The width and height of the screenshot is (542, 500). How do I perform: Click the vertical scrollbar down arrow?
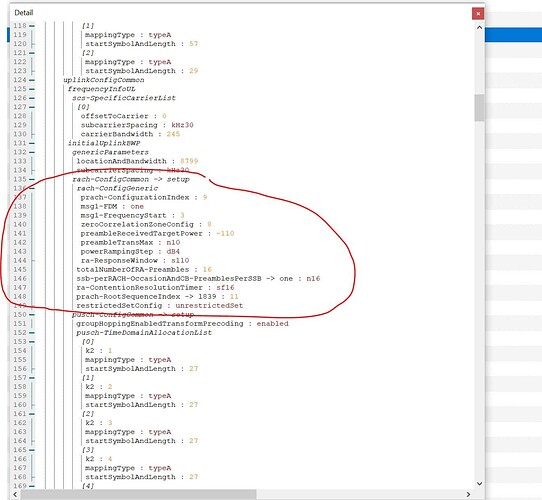(479, 483)
